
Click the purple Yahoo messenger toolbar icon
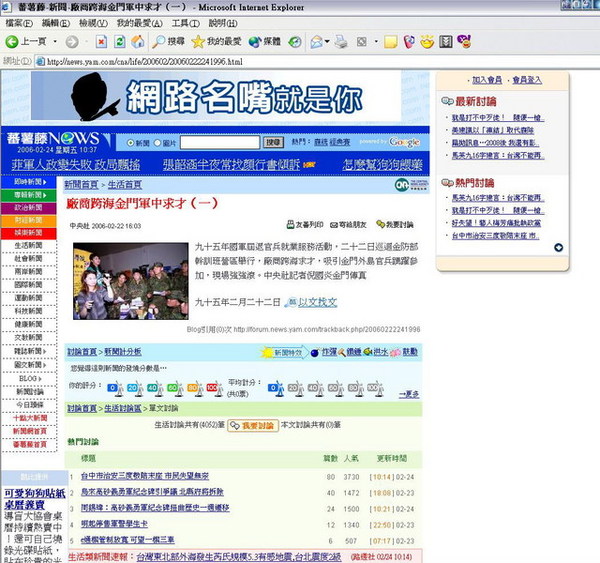464,41
